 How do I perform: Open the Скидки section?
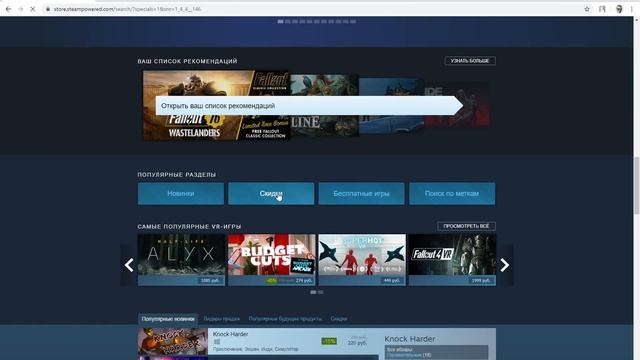271,193
